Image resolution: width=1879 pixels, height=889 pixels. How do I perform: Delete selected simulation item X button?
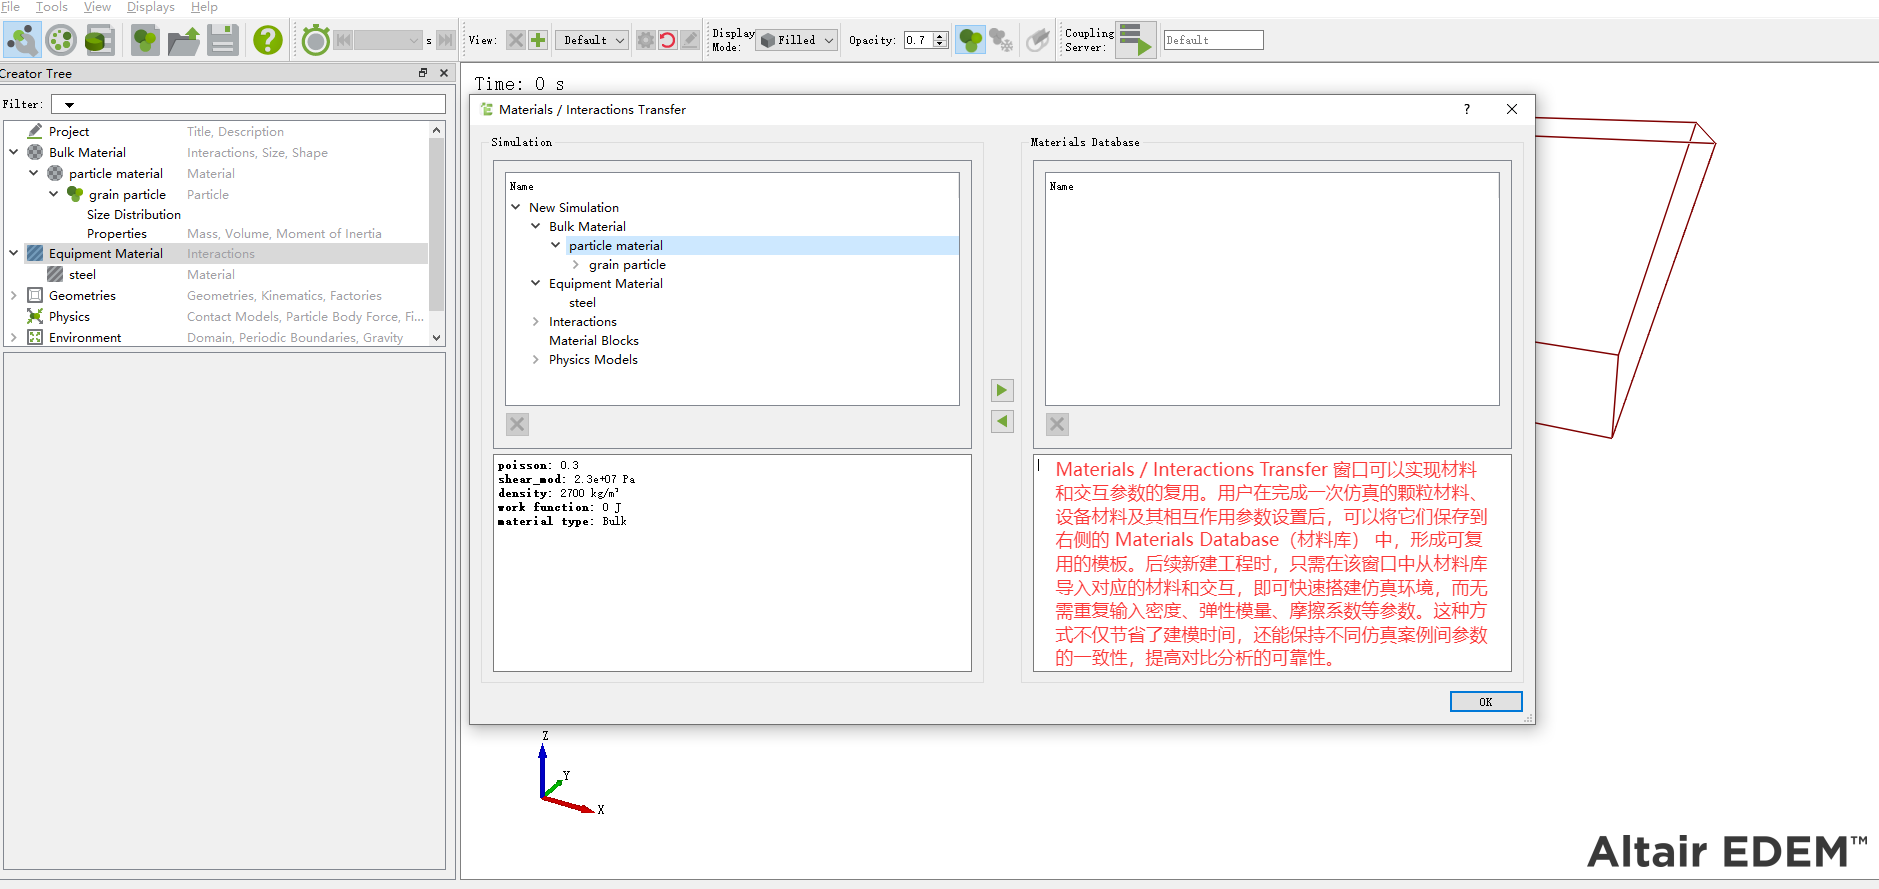click(517, 424)
